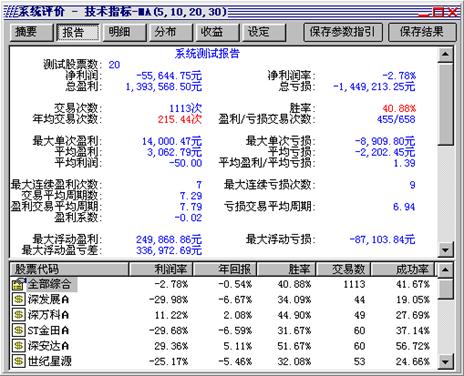The height and width of the screenshot is (376, 464).
Task: Click the red value 215.44次
Action: [x=180, y=119]
